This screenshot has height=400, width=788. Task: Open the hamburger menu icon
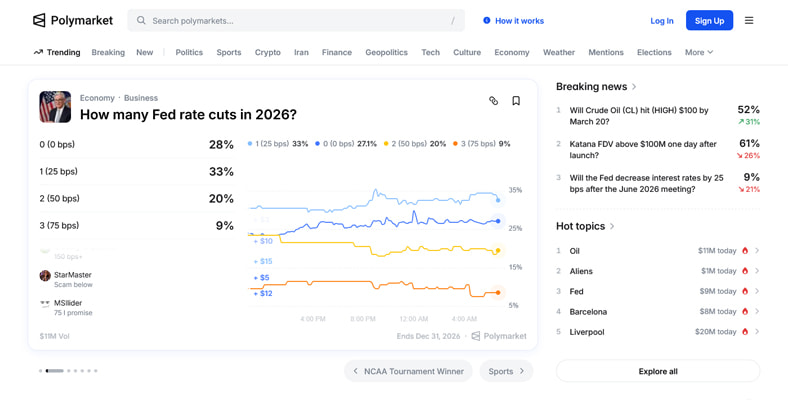[x=749, y=20]
